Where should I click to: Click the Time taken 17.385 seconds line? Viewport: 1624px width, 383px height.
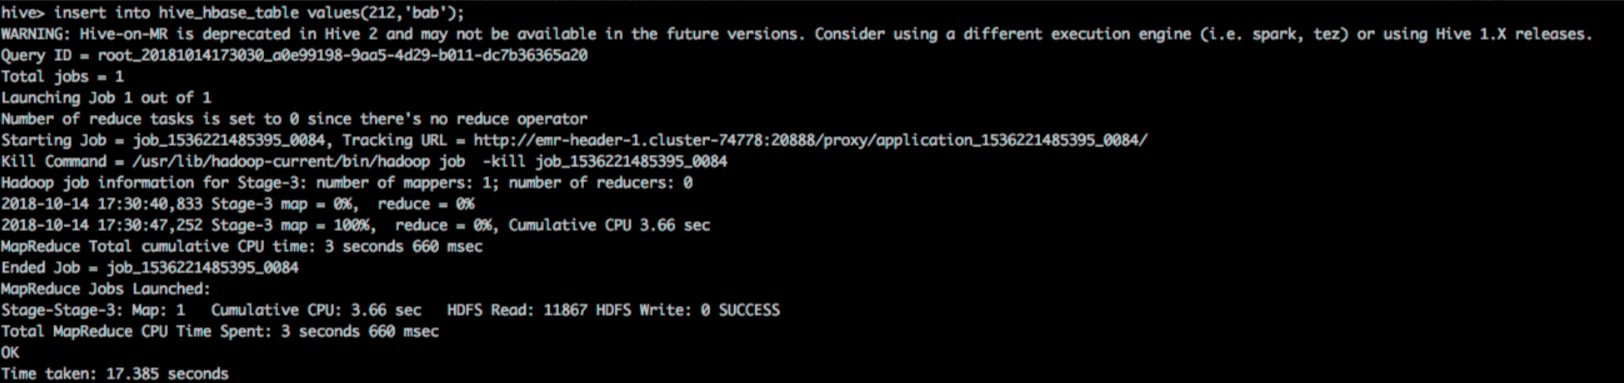(115, 373)
